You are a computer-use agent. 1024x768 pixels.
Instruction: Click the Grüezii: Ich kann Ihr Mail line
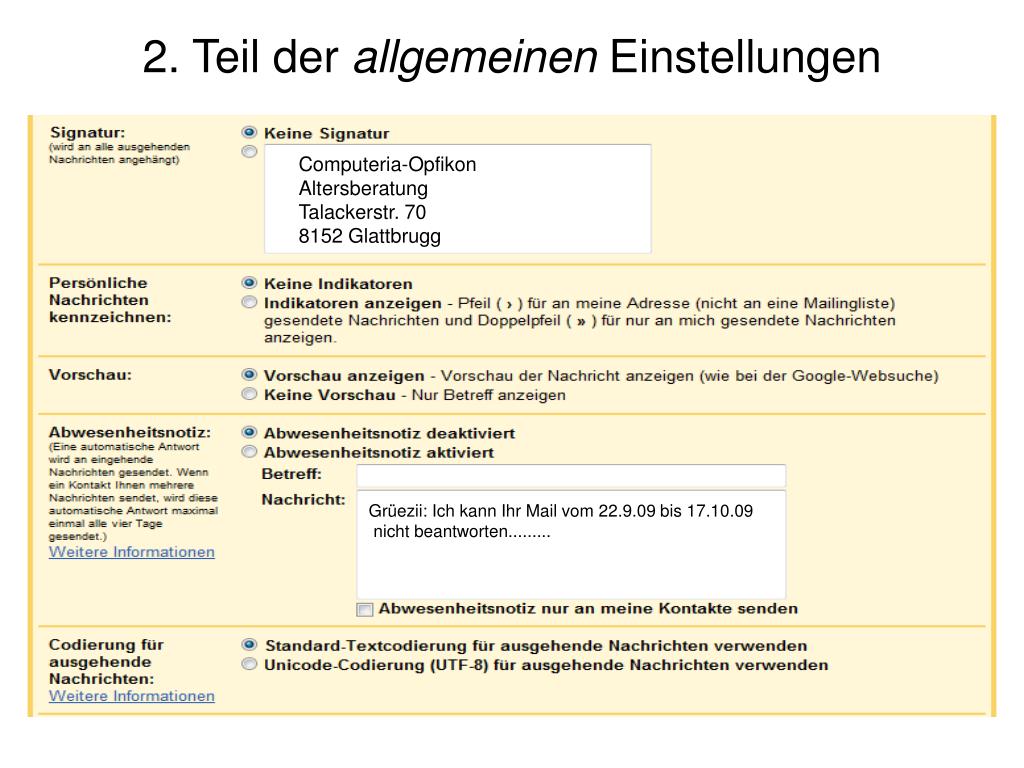[x=561, y=511]
